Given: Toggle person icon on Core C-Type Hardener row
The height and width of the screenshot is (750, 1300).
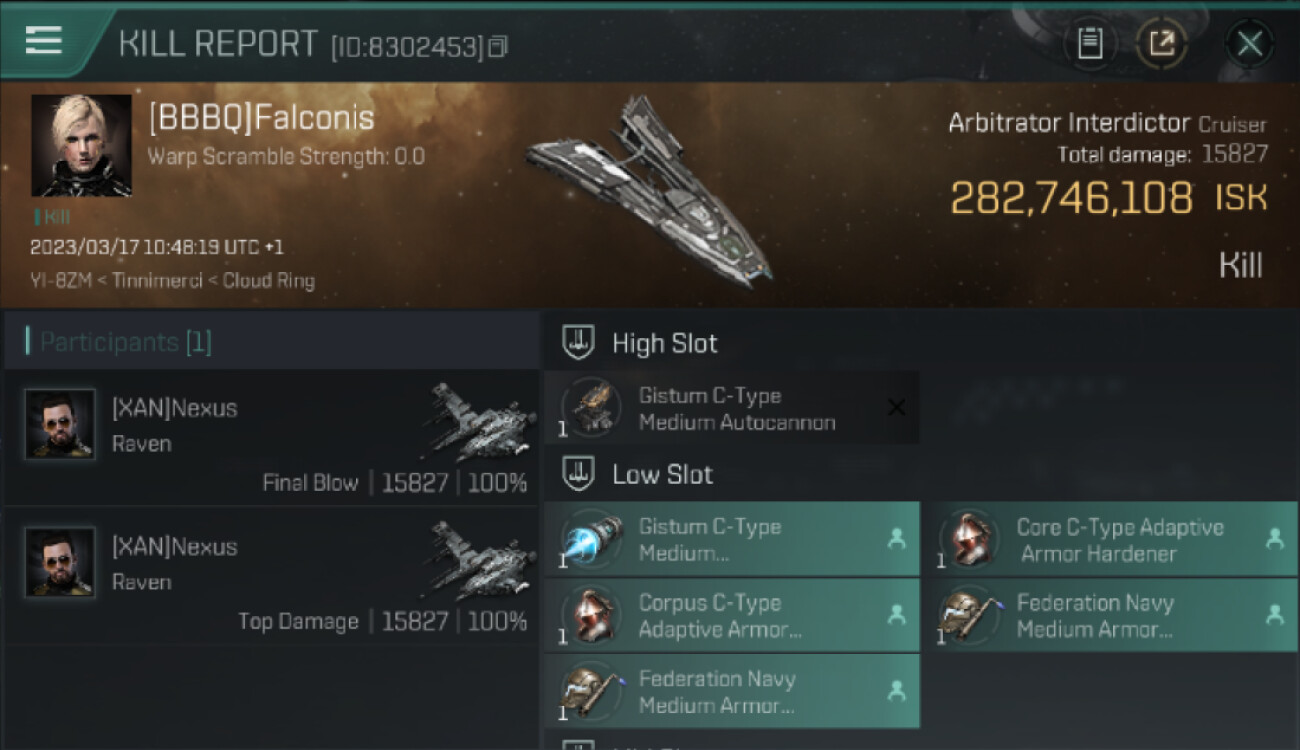Looking at the screenshot, I should (1274, 540).
